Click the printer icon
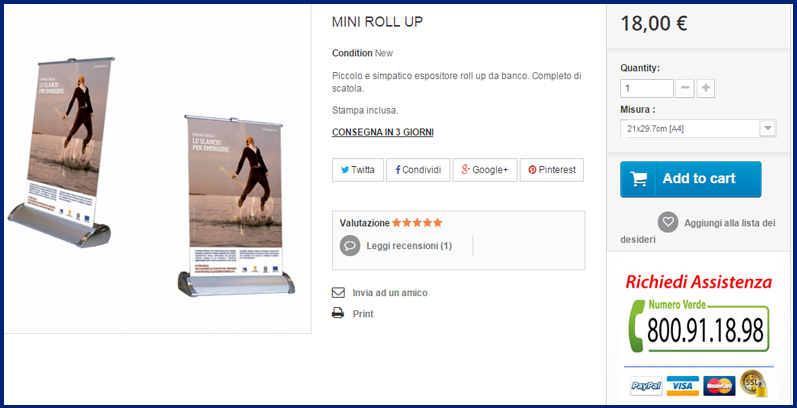 (x=338, y=313)
